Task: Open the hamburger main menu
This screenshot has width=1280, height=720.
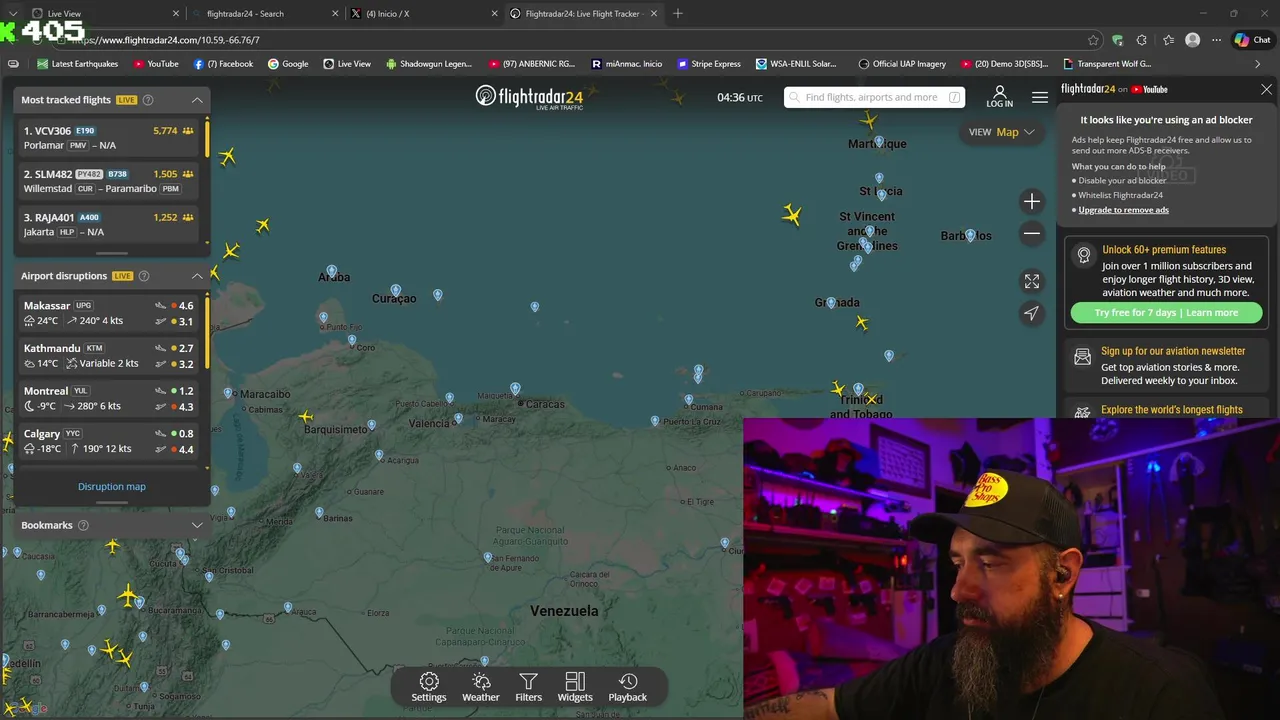Action: (1040, 97)
